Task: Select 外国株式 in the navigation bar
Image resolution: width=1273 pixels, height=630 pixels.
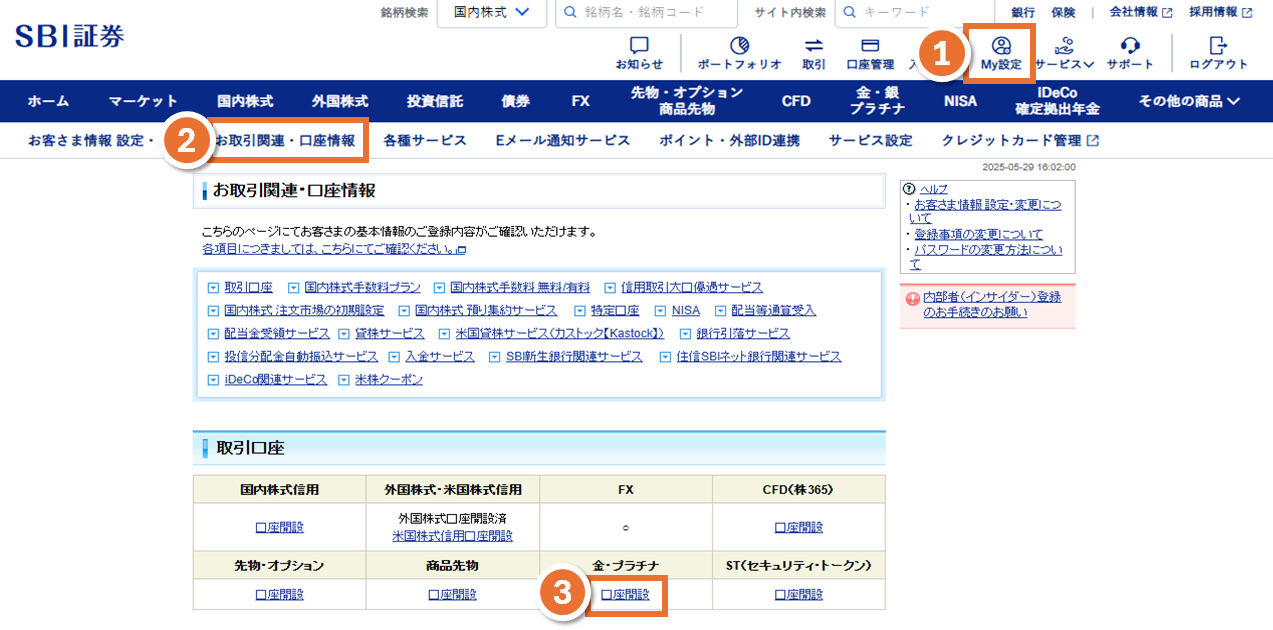Action: (x=340, y=101)
